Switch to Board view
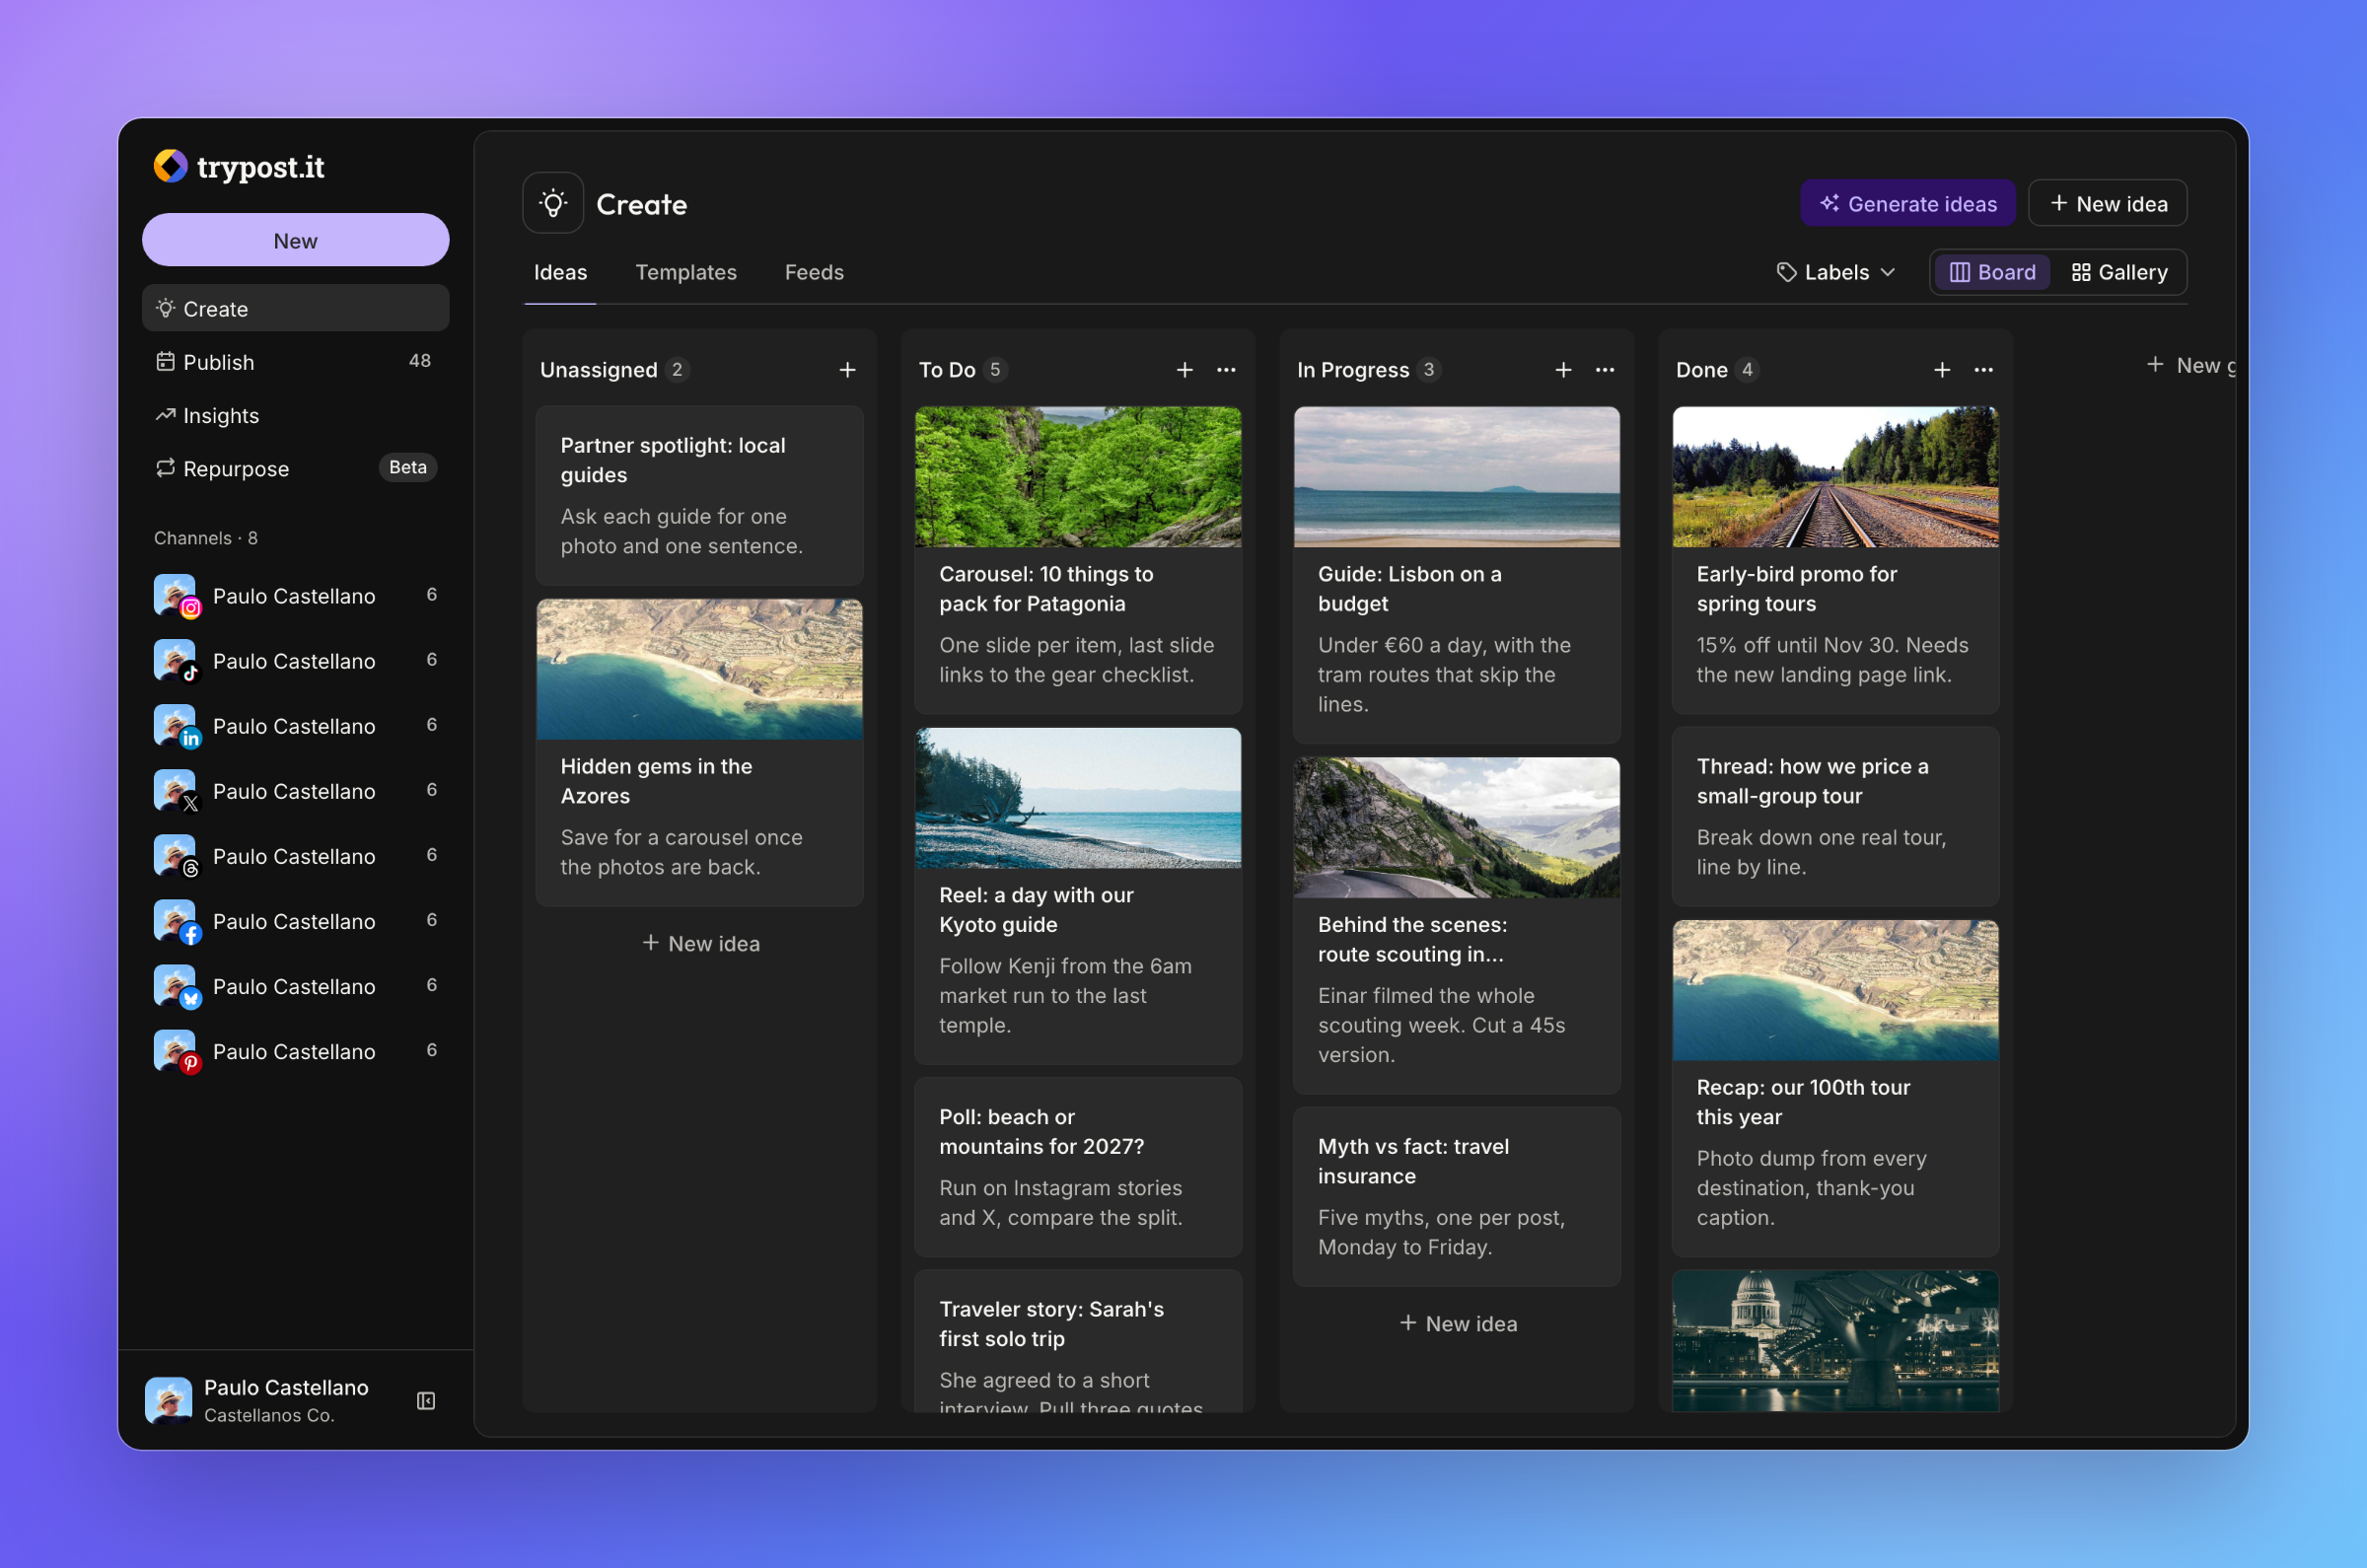The width and height of the screenshot is (2367, 1568). tap(1992, 272)
